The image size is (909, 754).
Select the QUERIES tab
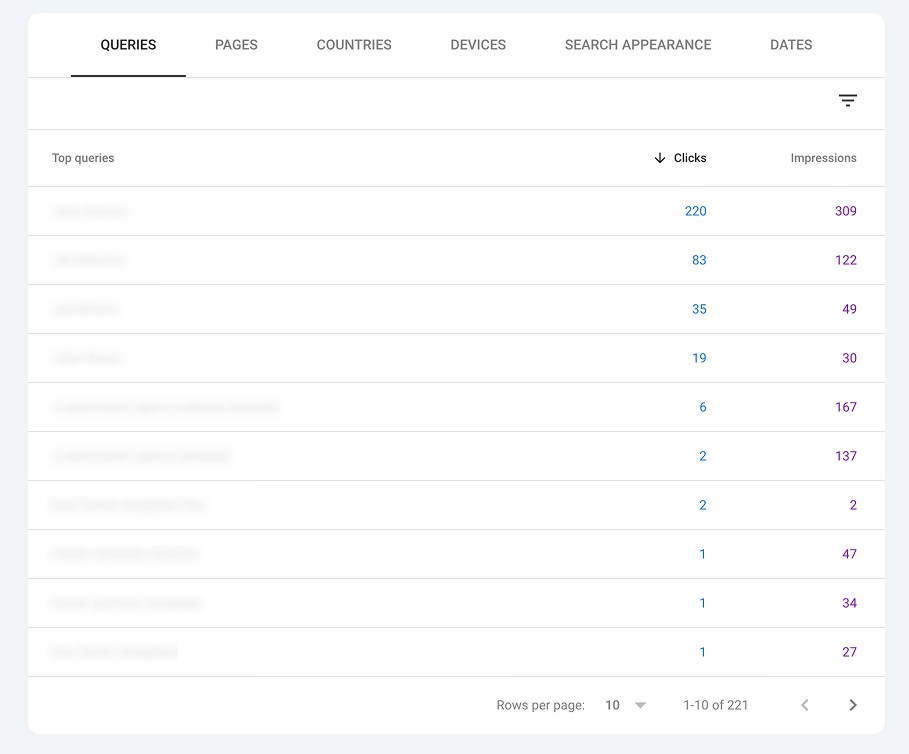tap(127, 45)
